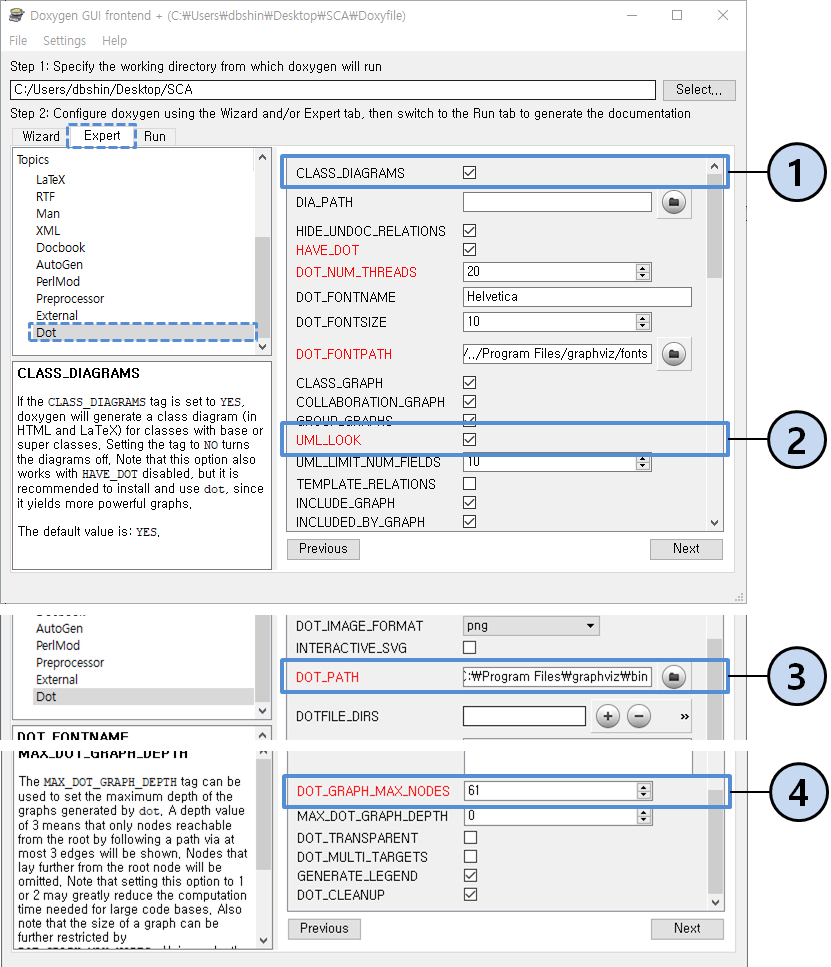Enable INTERACTIVE_SVG checkbox

coord(469,648)
